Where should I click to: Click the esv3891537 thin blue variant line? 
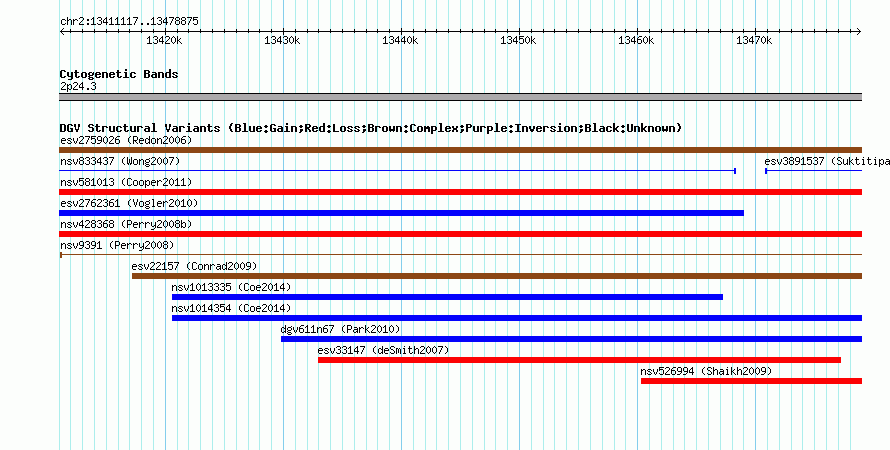point(813,171)
